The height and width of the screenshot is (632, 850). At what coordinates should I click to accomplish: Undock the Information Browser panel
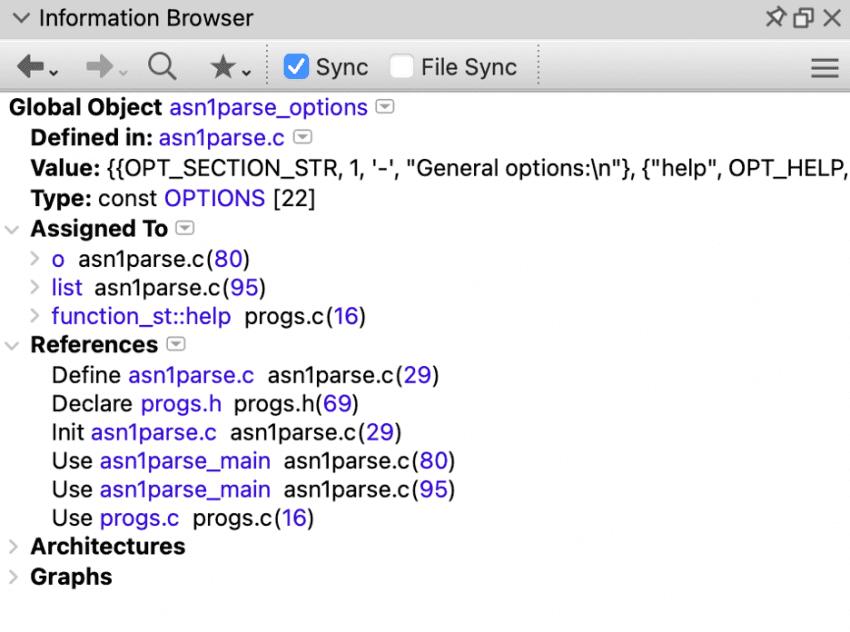click(803, 18)
